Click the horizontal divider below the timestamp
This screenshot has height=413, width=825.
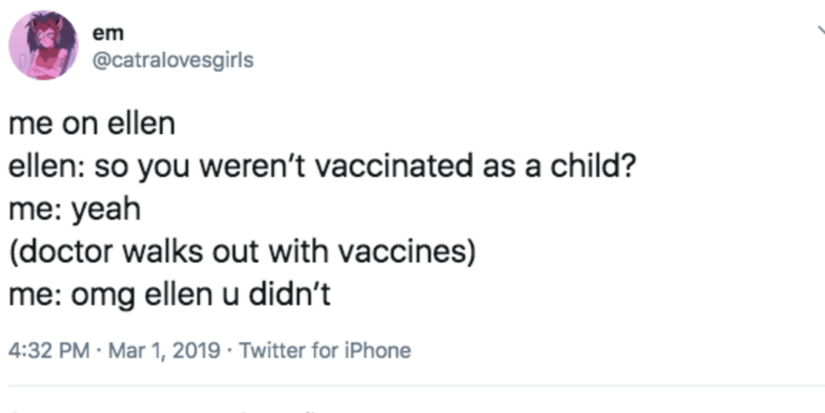[412, 386]
